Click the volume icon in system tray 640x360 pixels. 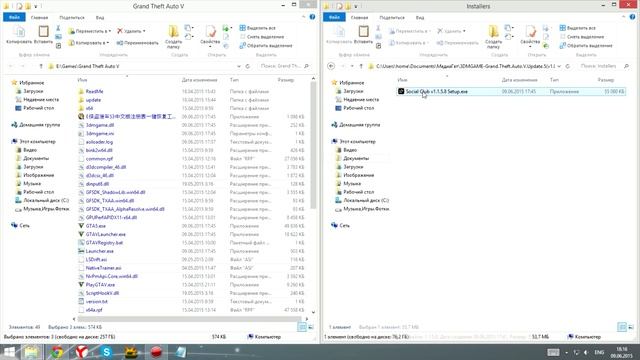[x=586, y=352]
